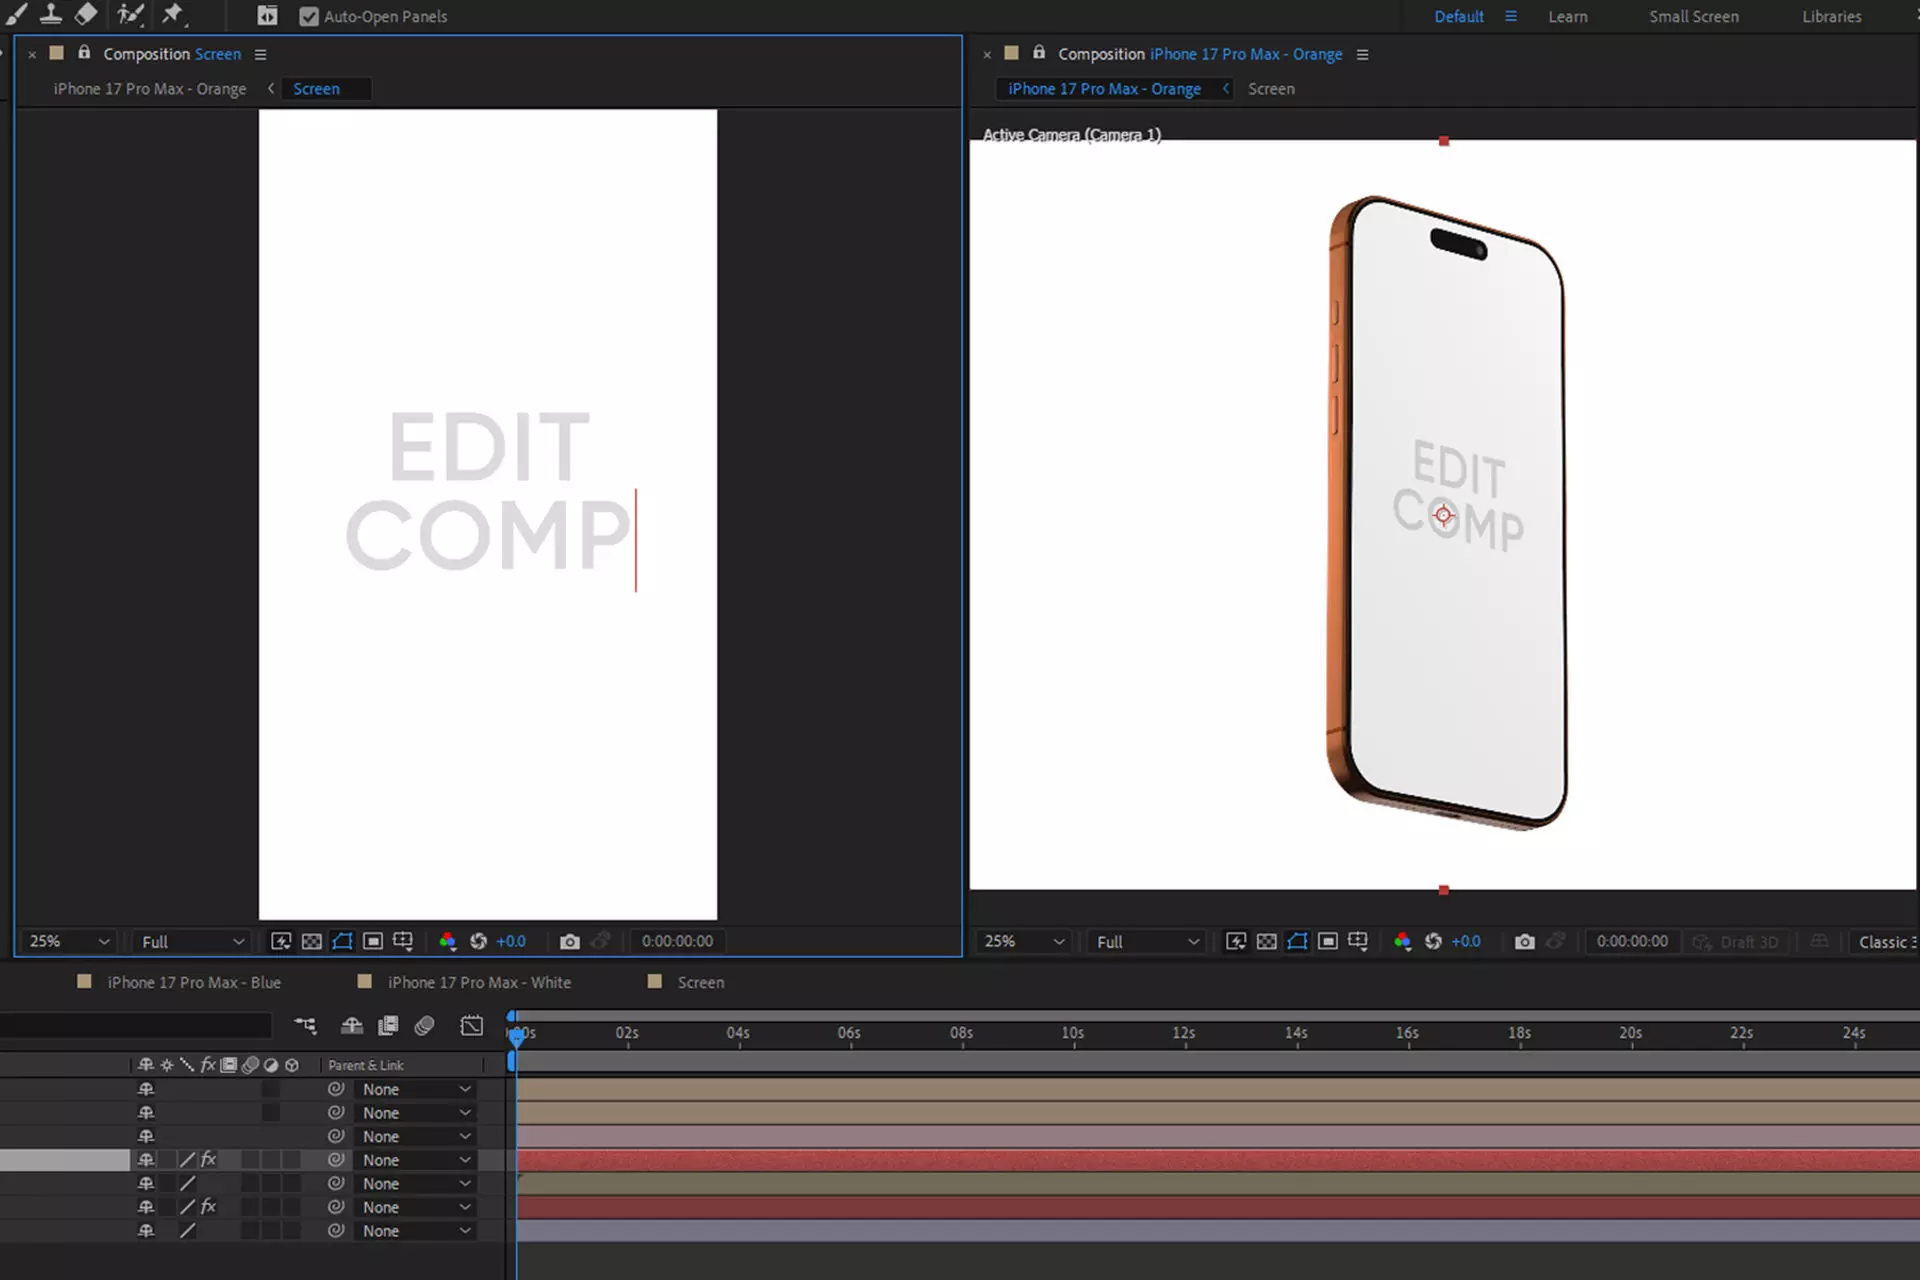Toggle the lock on Composition Screen viewer

coord(84,53)
